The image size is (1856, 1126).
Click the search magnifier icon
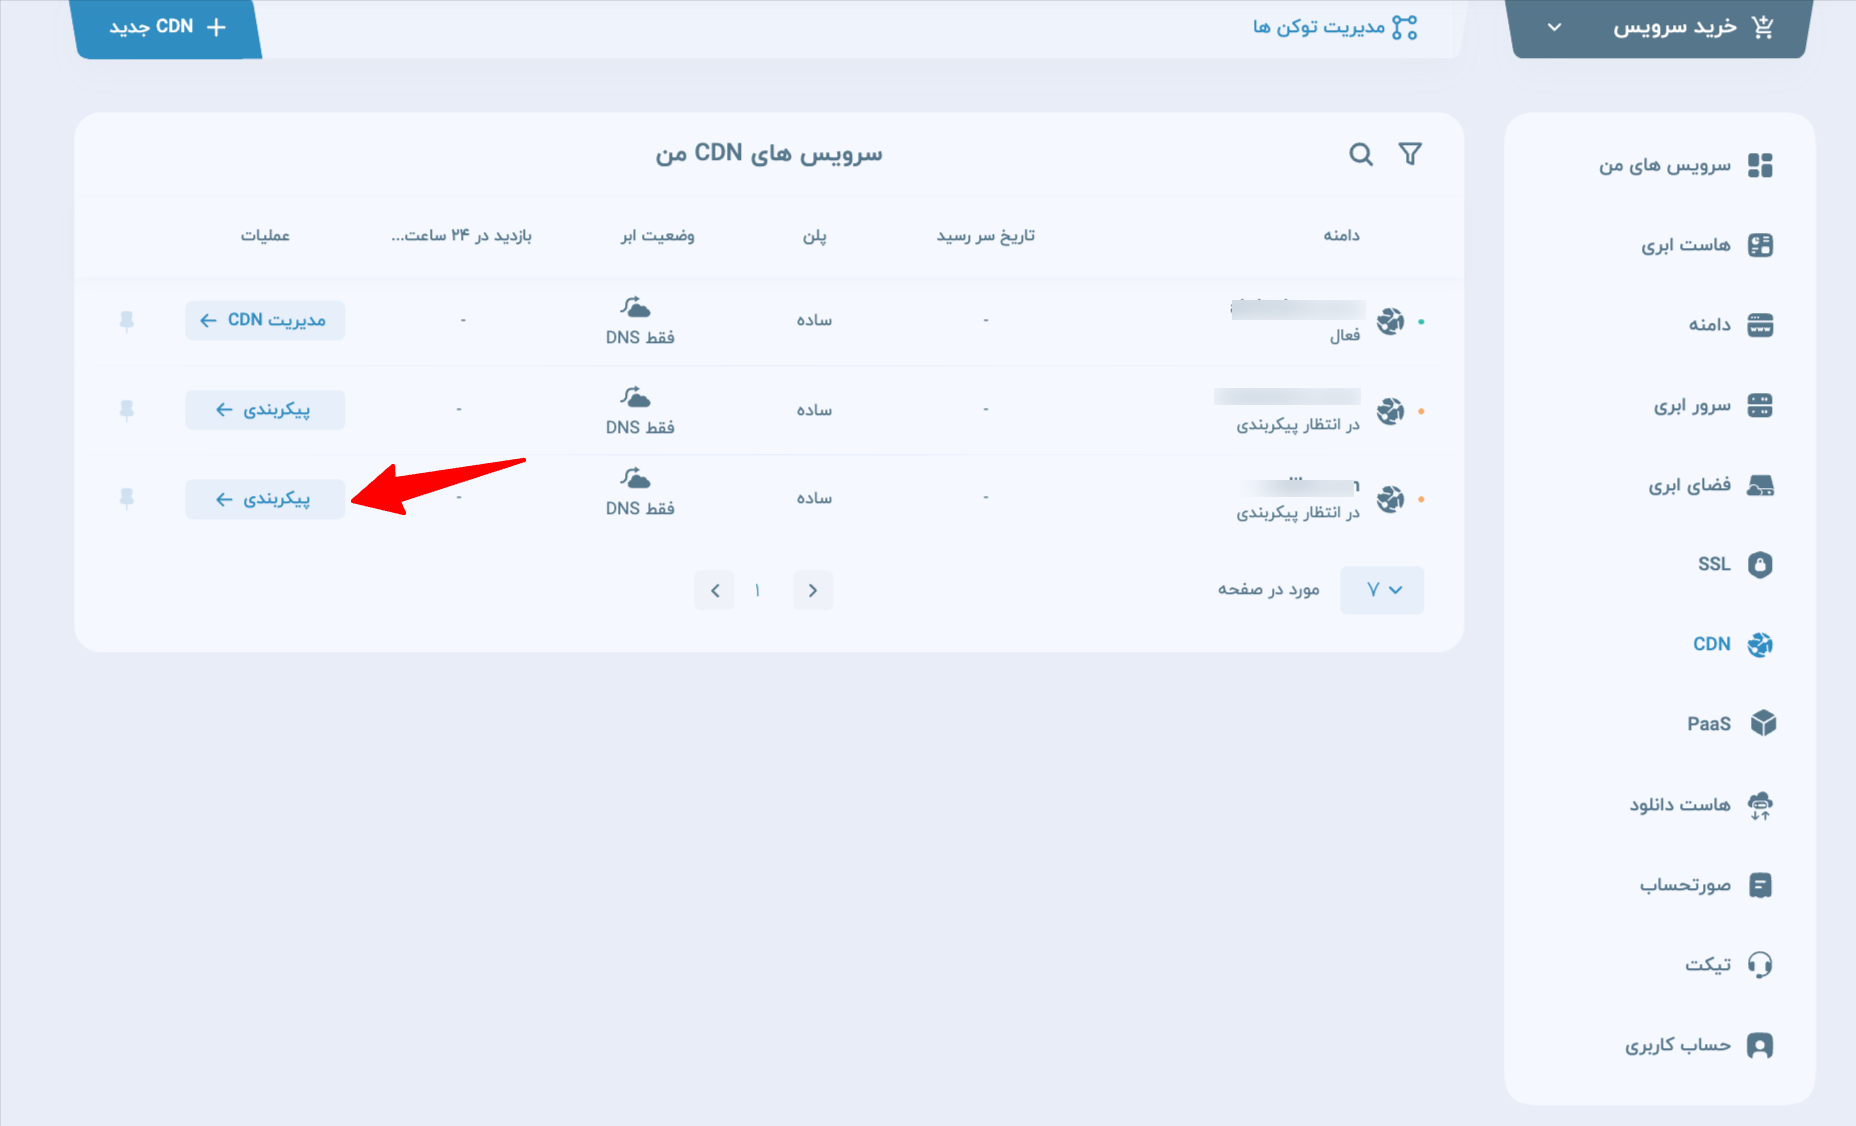click(x=1360, y=154)
